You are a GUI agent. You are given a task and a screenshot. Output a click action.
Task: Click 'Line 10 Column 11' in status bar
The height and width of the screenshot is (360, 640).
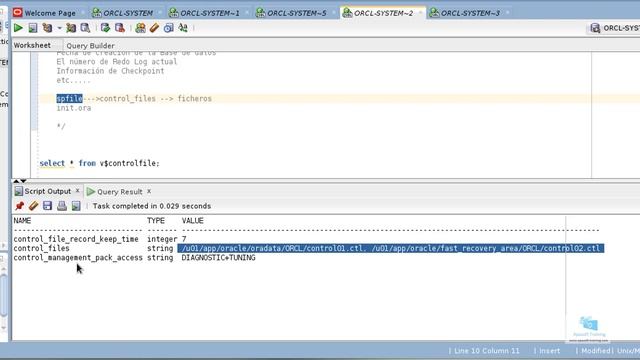pyautogui.click(x=487, y=351)
